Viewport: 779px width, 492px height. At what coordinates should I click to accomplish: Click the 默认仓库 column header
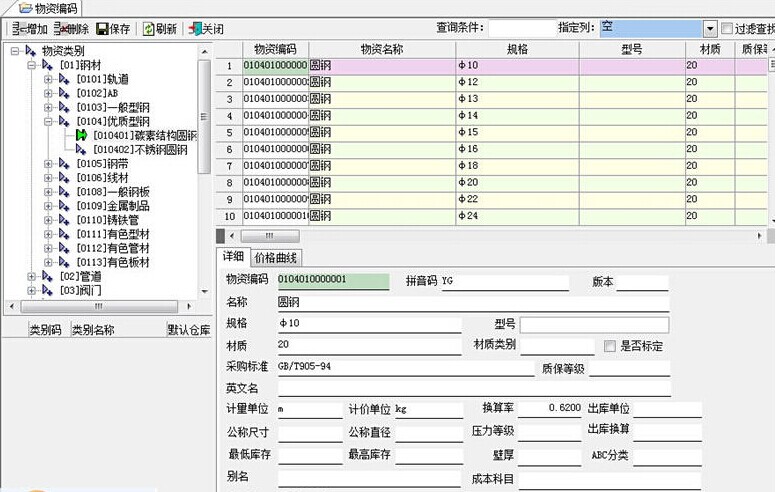click(189, 329)
